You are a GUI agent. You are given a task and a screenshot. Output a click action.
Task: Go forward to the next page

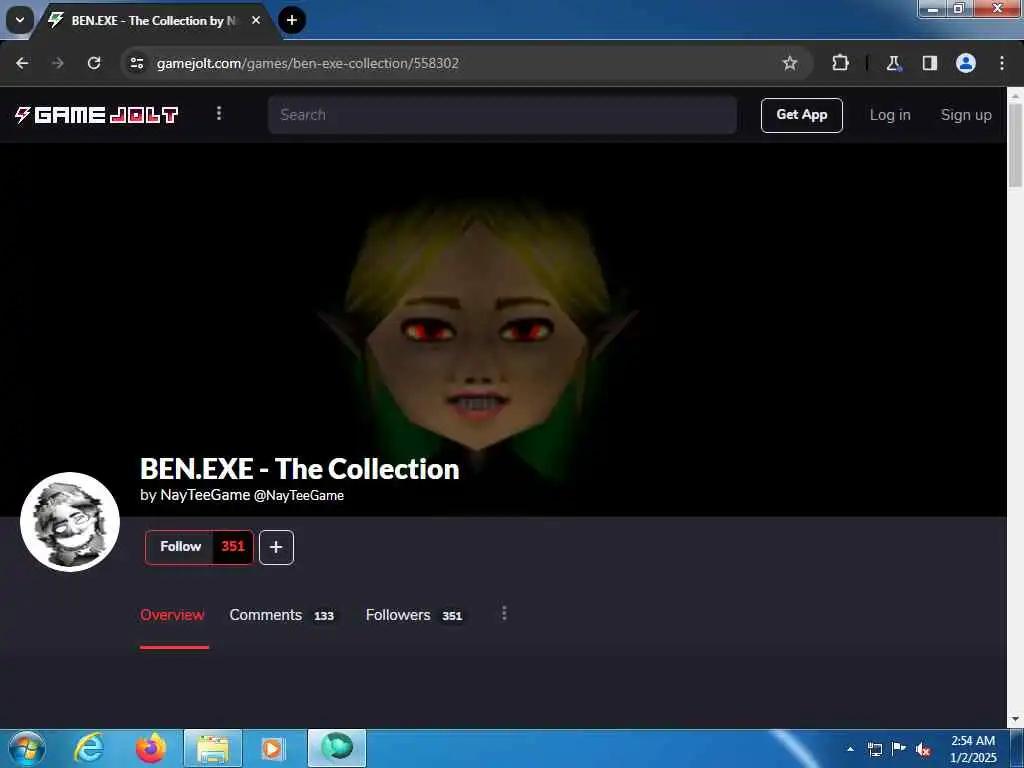coord(58,63)
